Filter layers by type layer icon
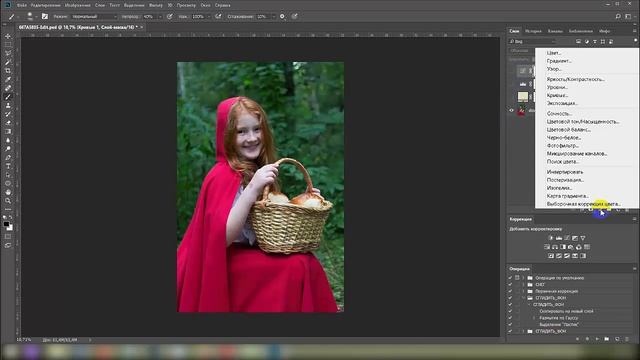Screen dimensions: 640x360 pos(595,42)
